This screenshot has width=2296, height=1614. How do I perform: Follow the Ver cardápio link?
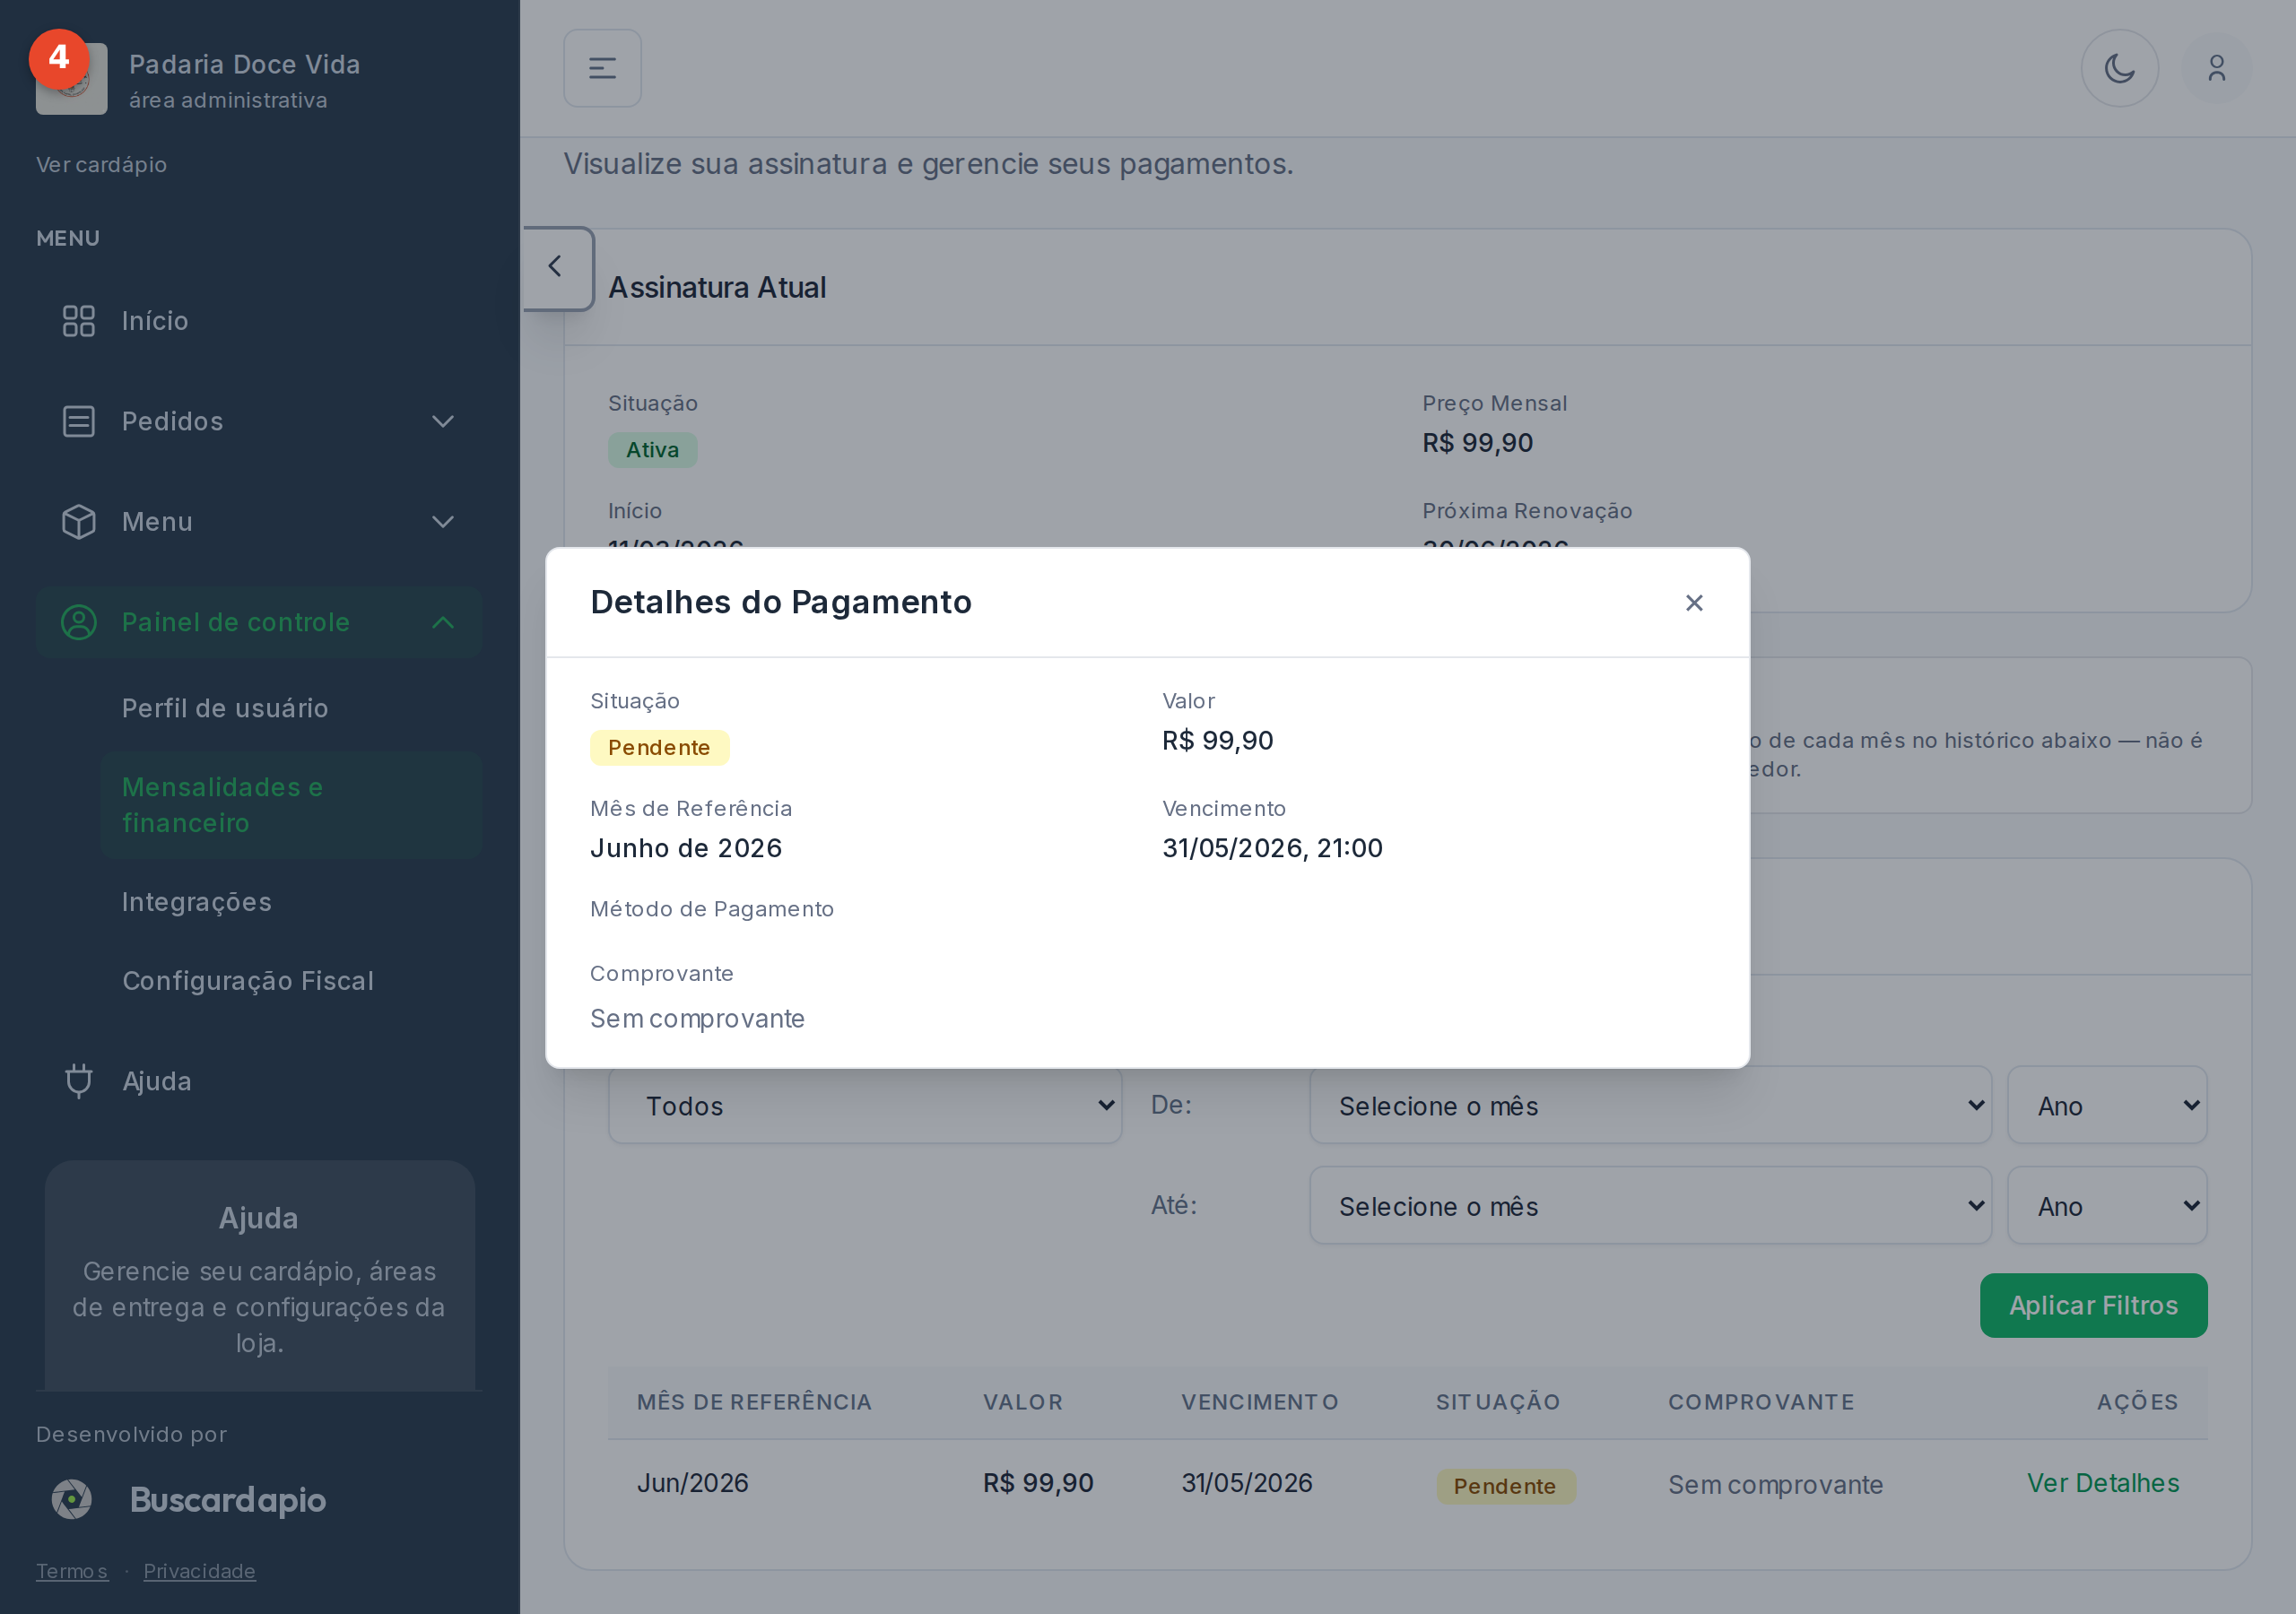pyautogui.click(x=101, y=165)
